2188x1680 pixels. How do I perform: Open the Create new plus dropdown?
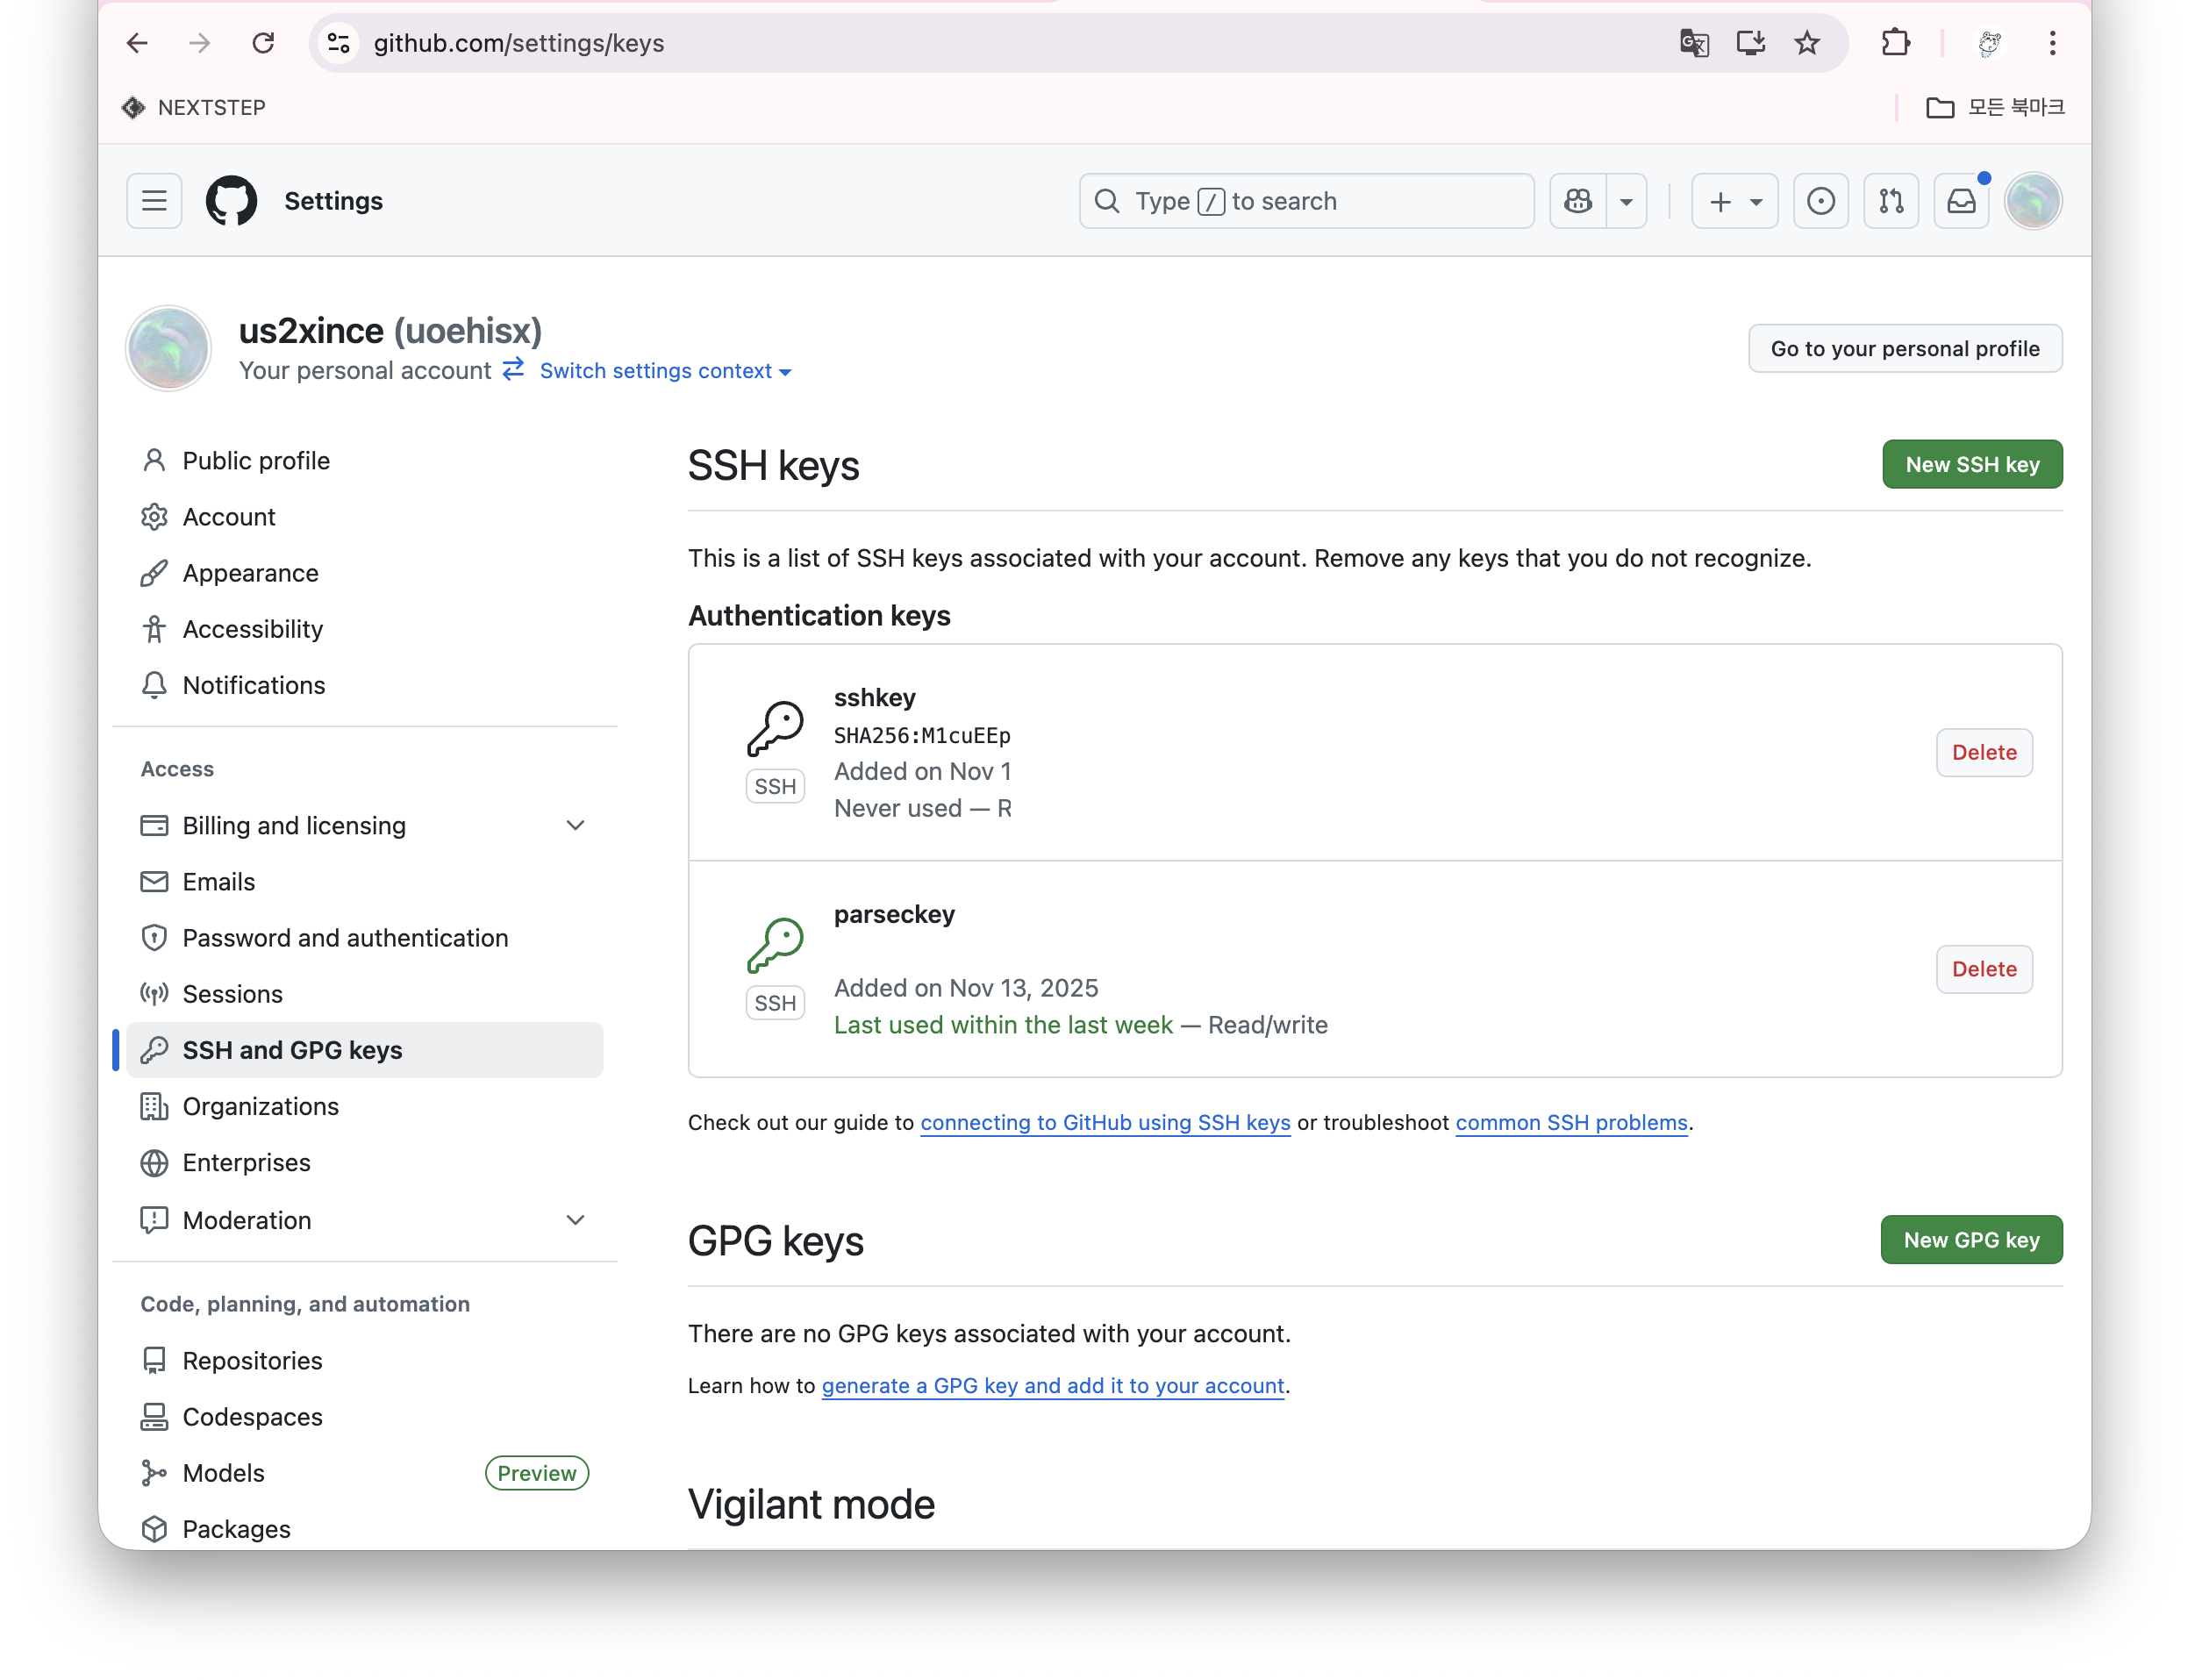tap(1734, 201)
